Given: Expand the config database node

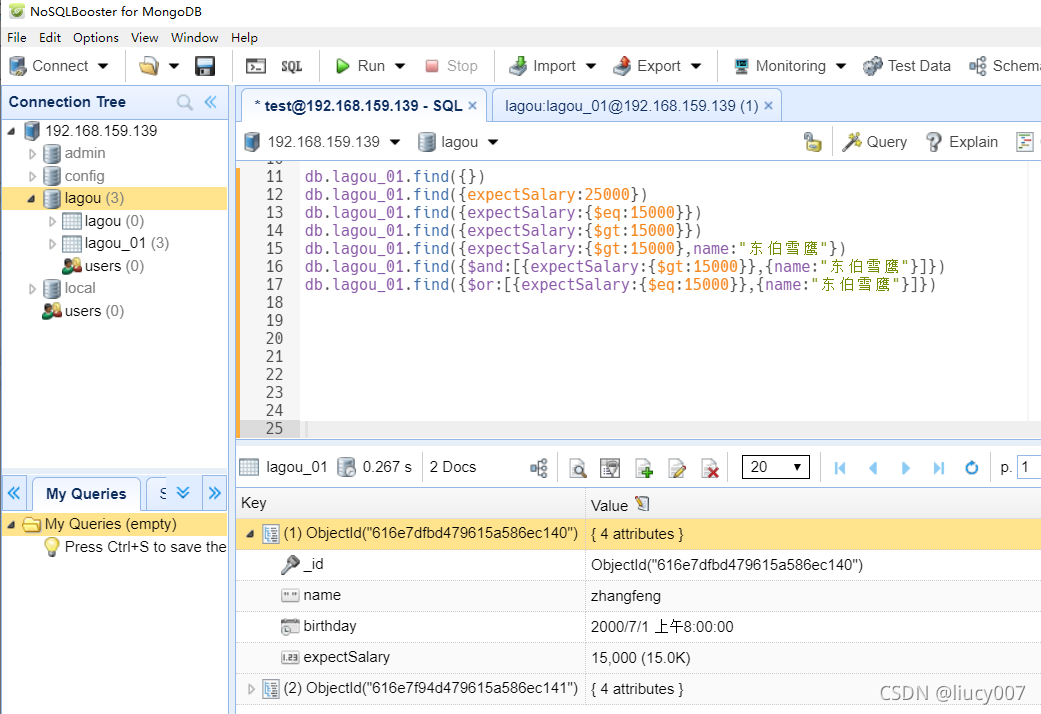Looking at the screenshot, I should coord(32,176).
